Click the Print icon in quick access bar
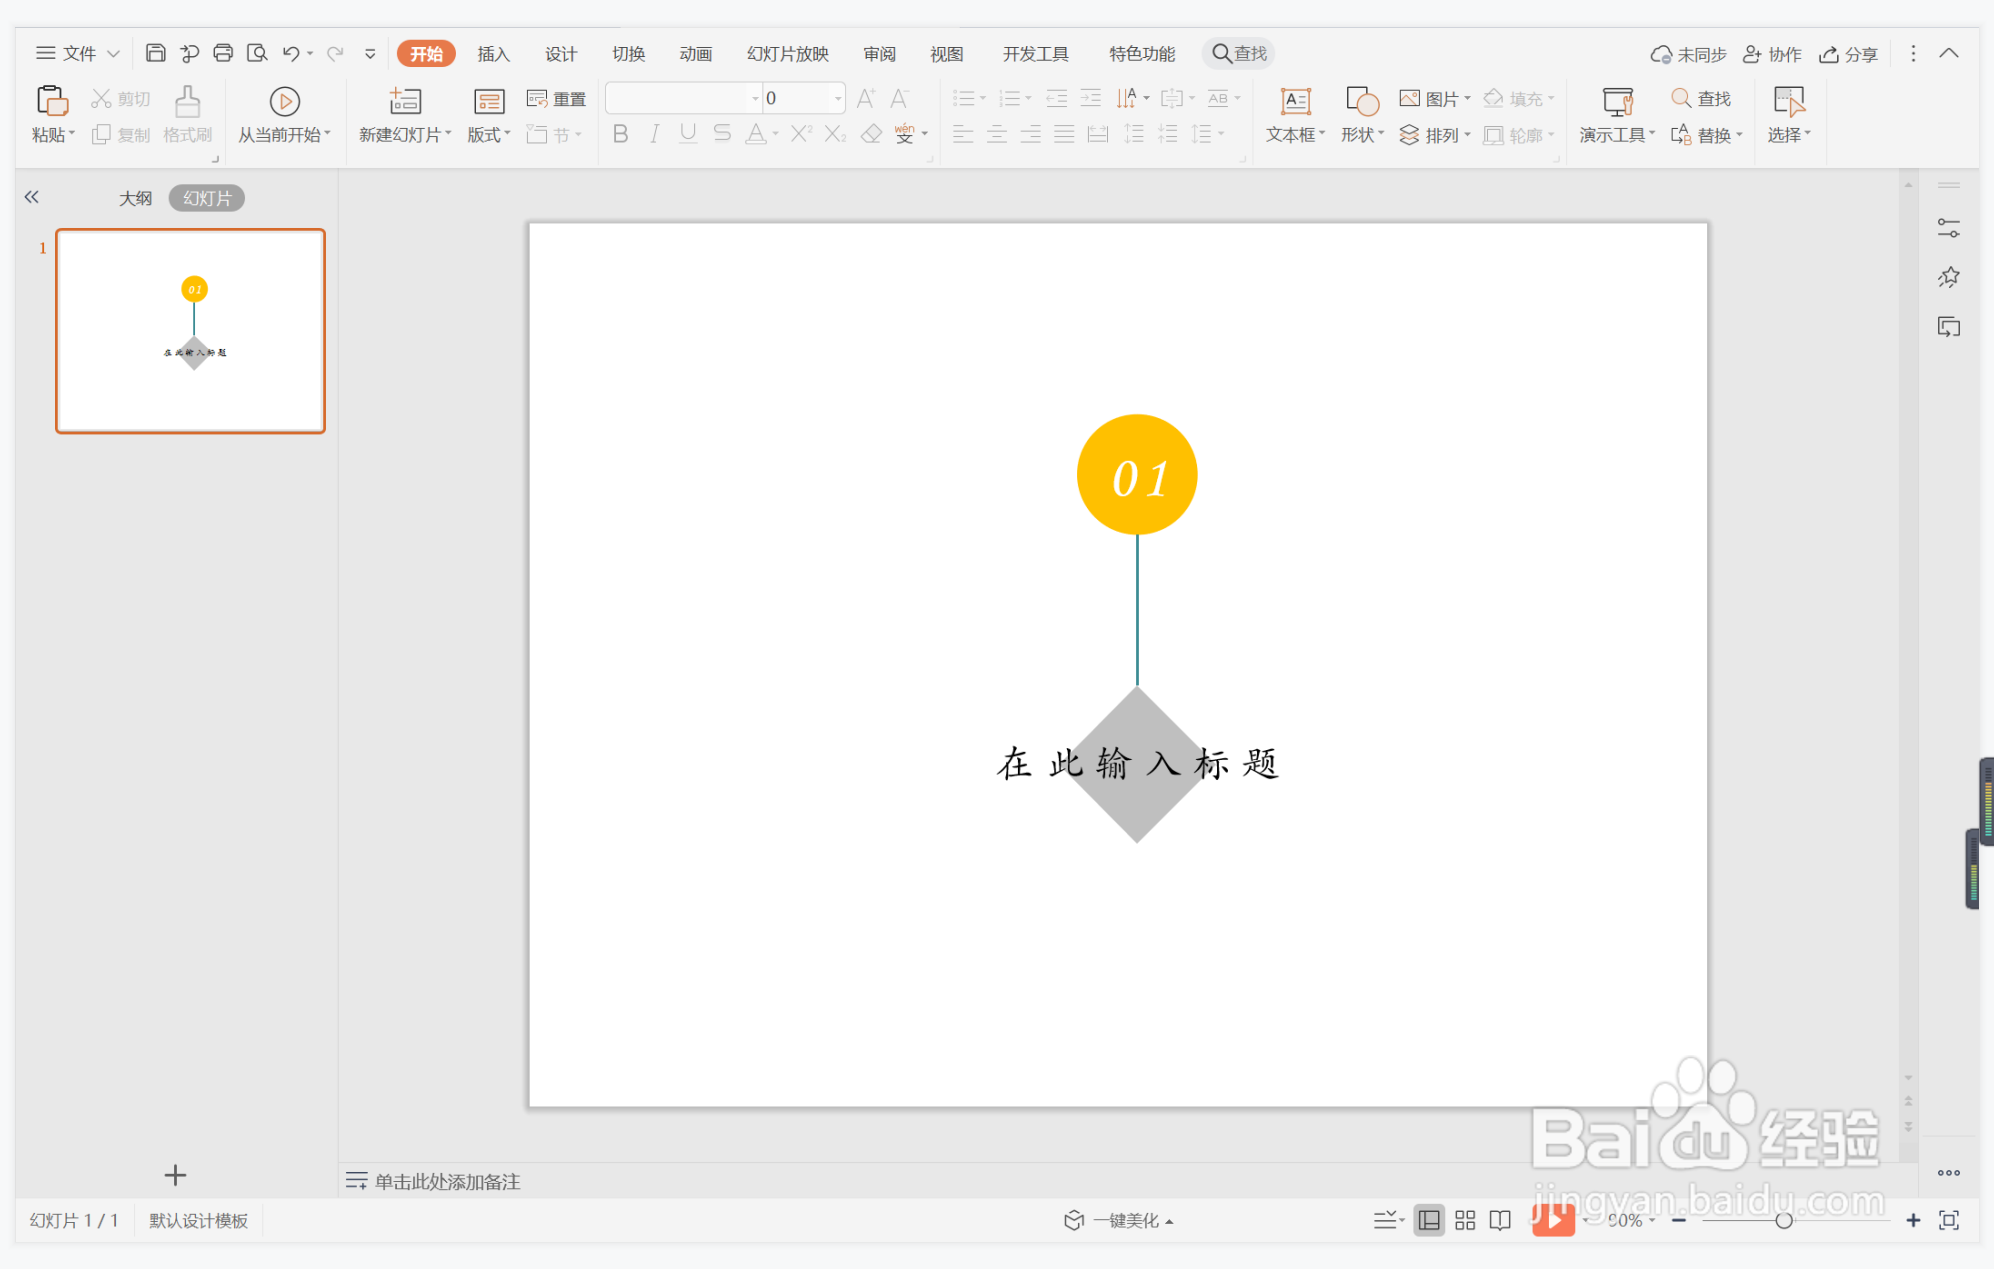Image resolution: width=1994 pixels, height=1269 pixels. (223, 53)
